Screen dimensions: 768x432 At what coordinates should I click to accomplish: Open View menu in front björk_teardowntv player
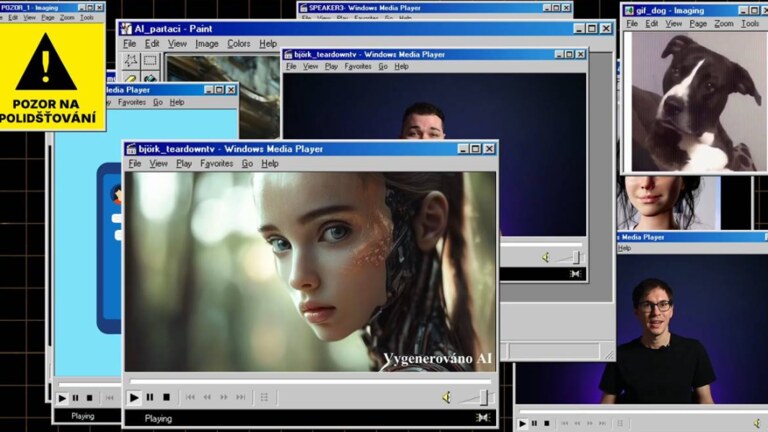(x=158, y=164)
